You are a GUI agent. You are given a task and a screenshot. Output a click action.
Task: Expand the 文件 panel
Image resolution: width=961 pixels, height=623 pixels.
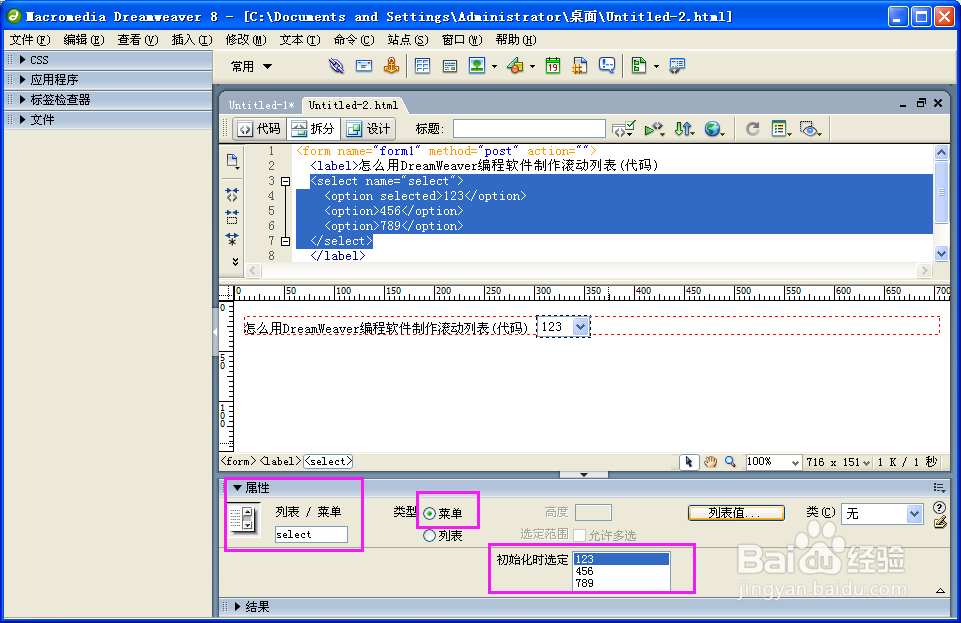point(23,119)
